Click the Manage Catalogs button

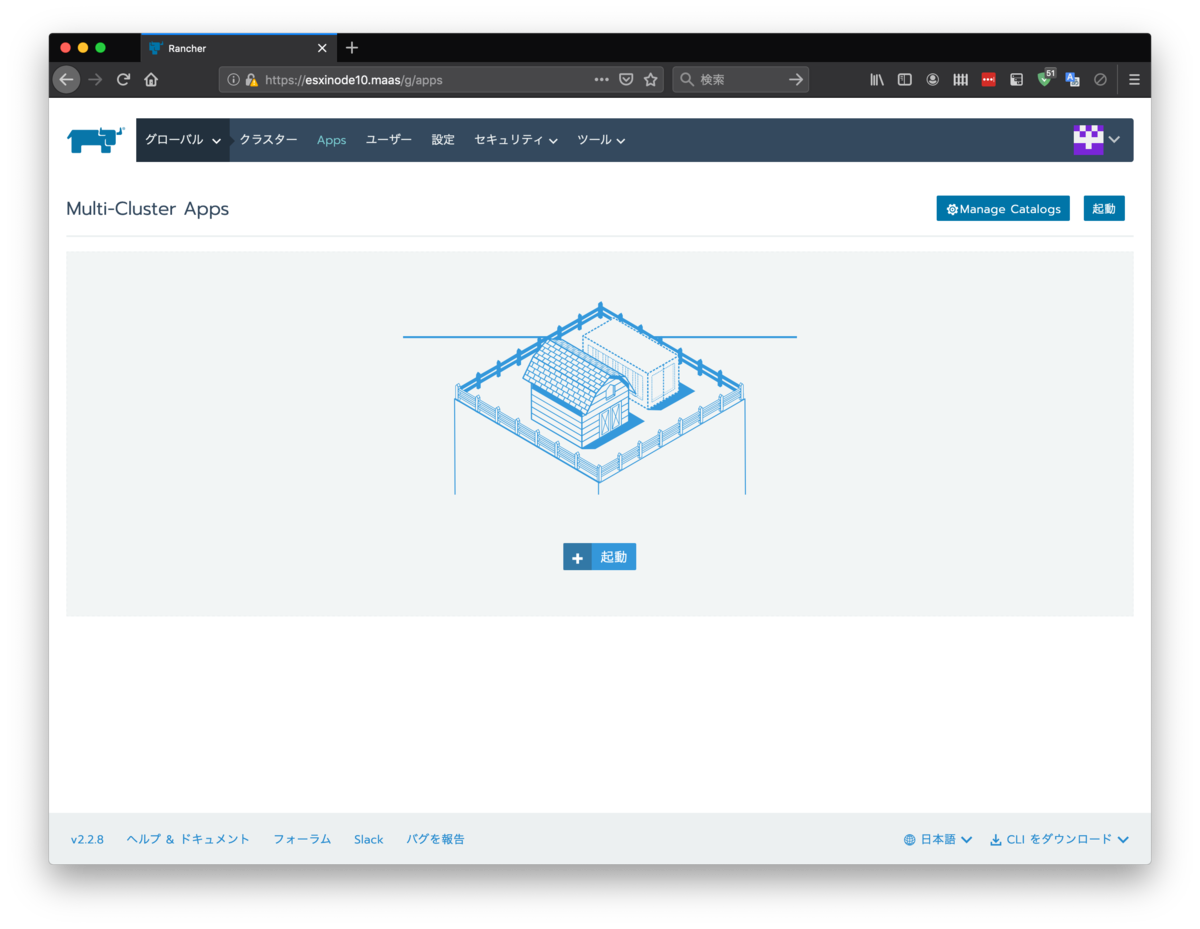click(x=1002, y=208)
